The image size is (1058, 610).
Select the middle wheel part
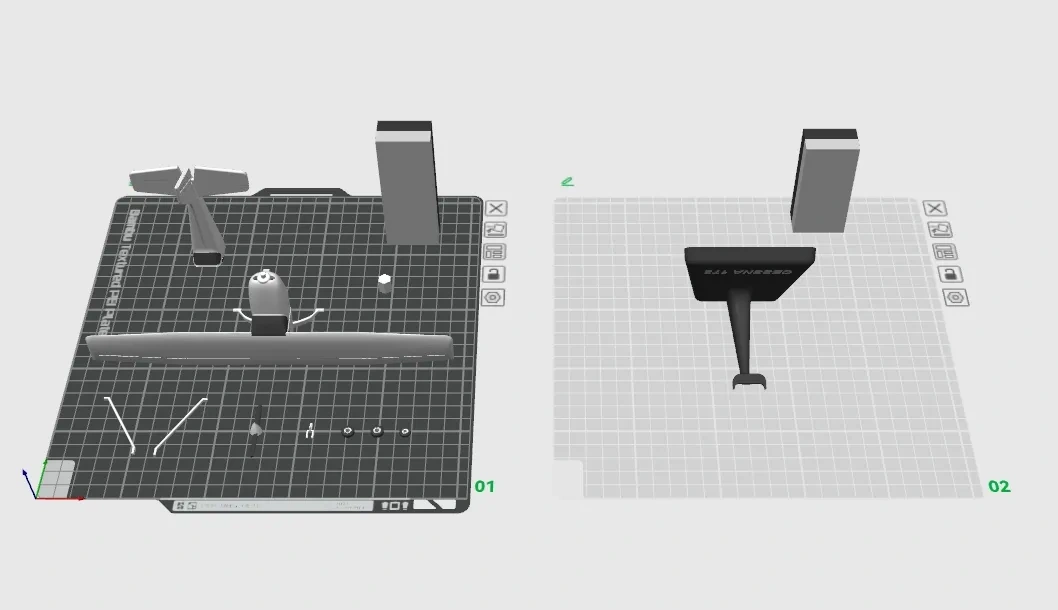(377, 431)
